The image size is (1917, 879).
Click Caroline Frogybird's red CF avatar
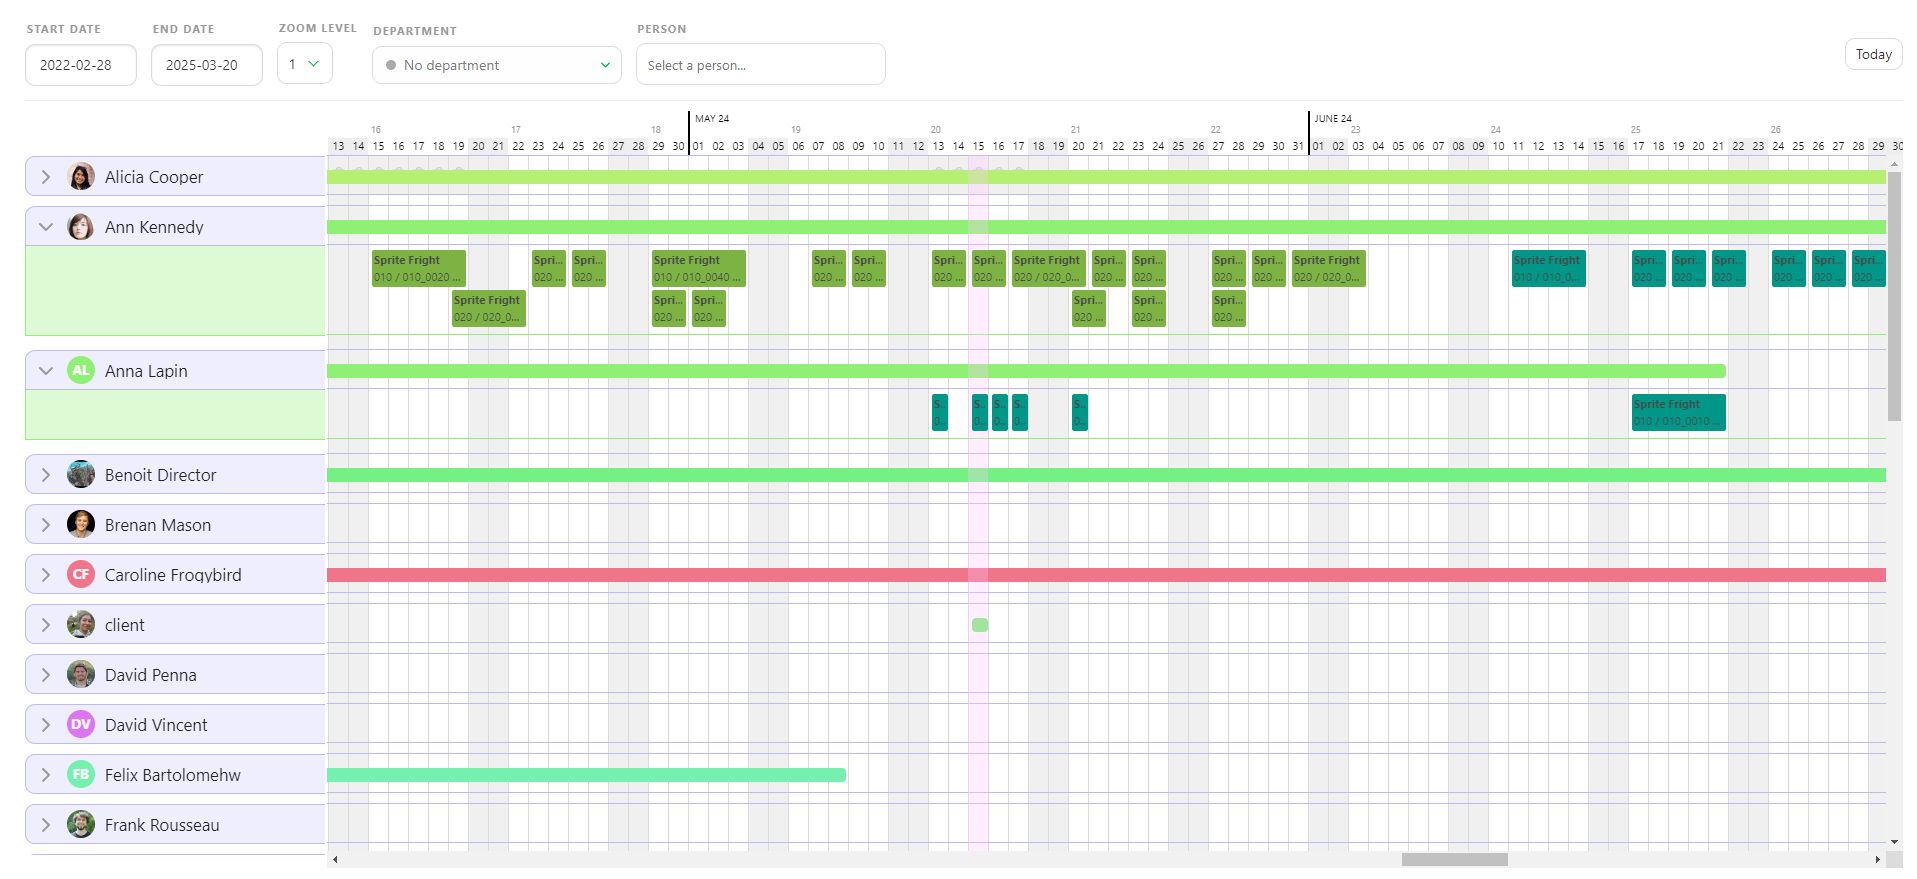point(81,574)
